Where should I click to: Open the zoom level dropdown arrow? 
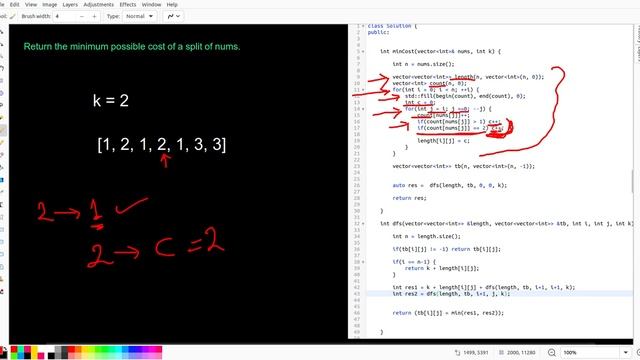click(625, 353)
